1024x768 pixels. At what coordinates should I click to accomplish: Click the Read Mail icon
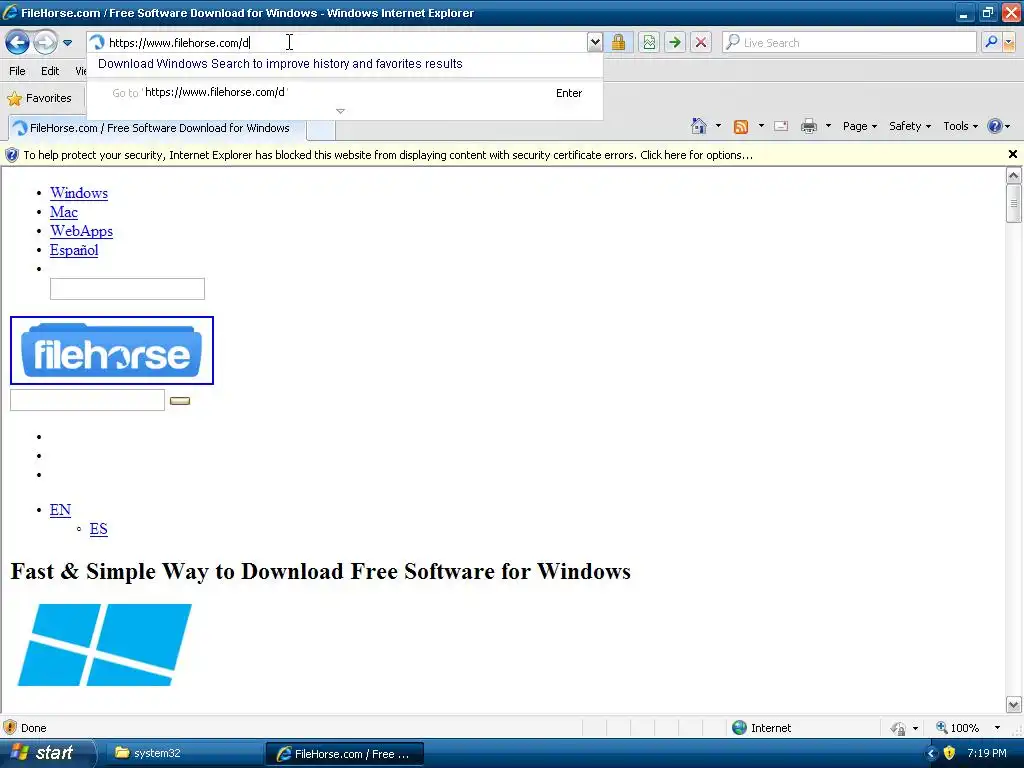click(x=781, y=126)
